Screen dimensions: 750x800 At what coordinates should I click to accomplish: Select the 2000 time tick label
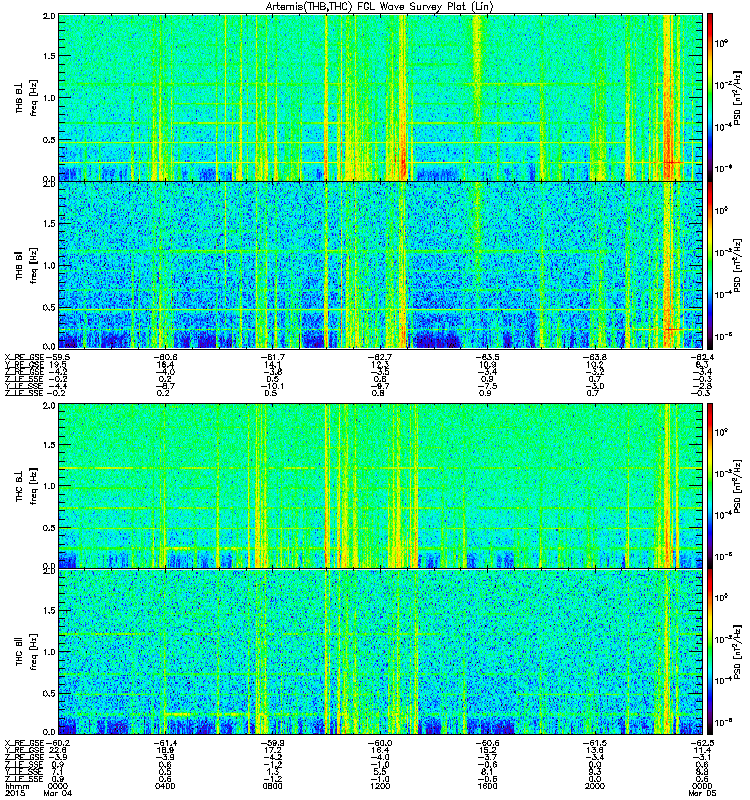click(594, 786)
